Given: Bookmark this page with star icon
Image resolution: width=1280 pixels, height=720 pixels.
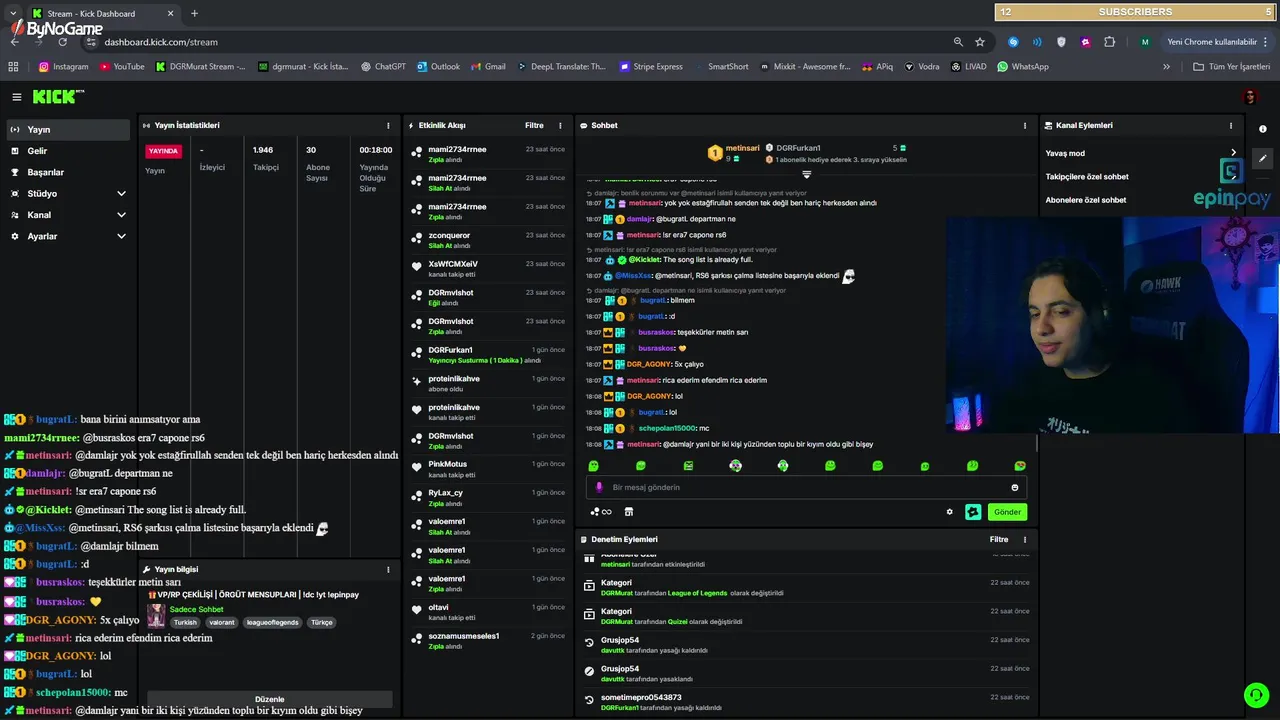Looking at the screenshot, I should click(980, 42).
